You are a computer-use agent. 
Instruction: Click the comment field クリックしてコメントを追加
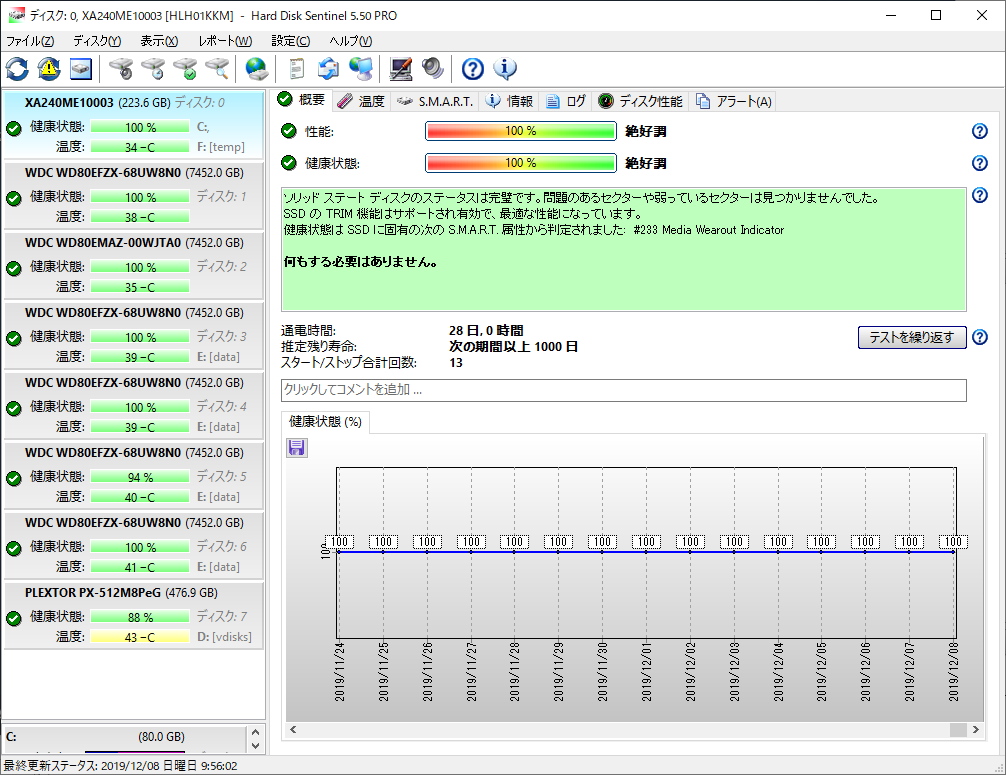coord(624,390)
